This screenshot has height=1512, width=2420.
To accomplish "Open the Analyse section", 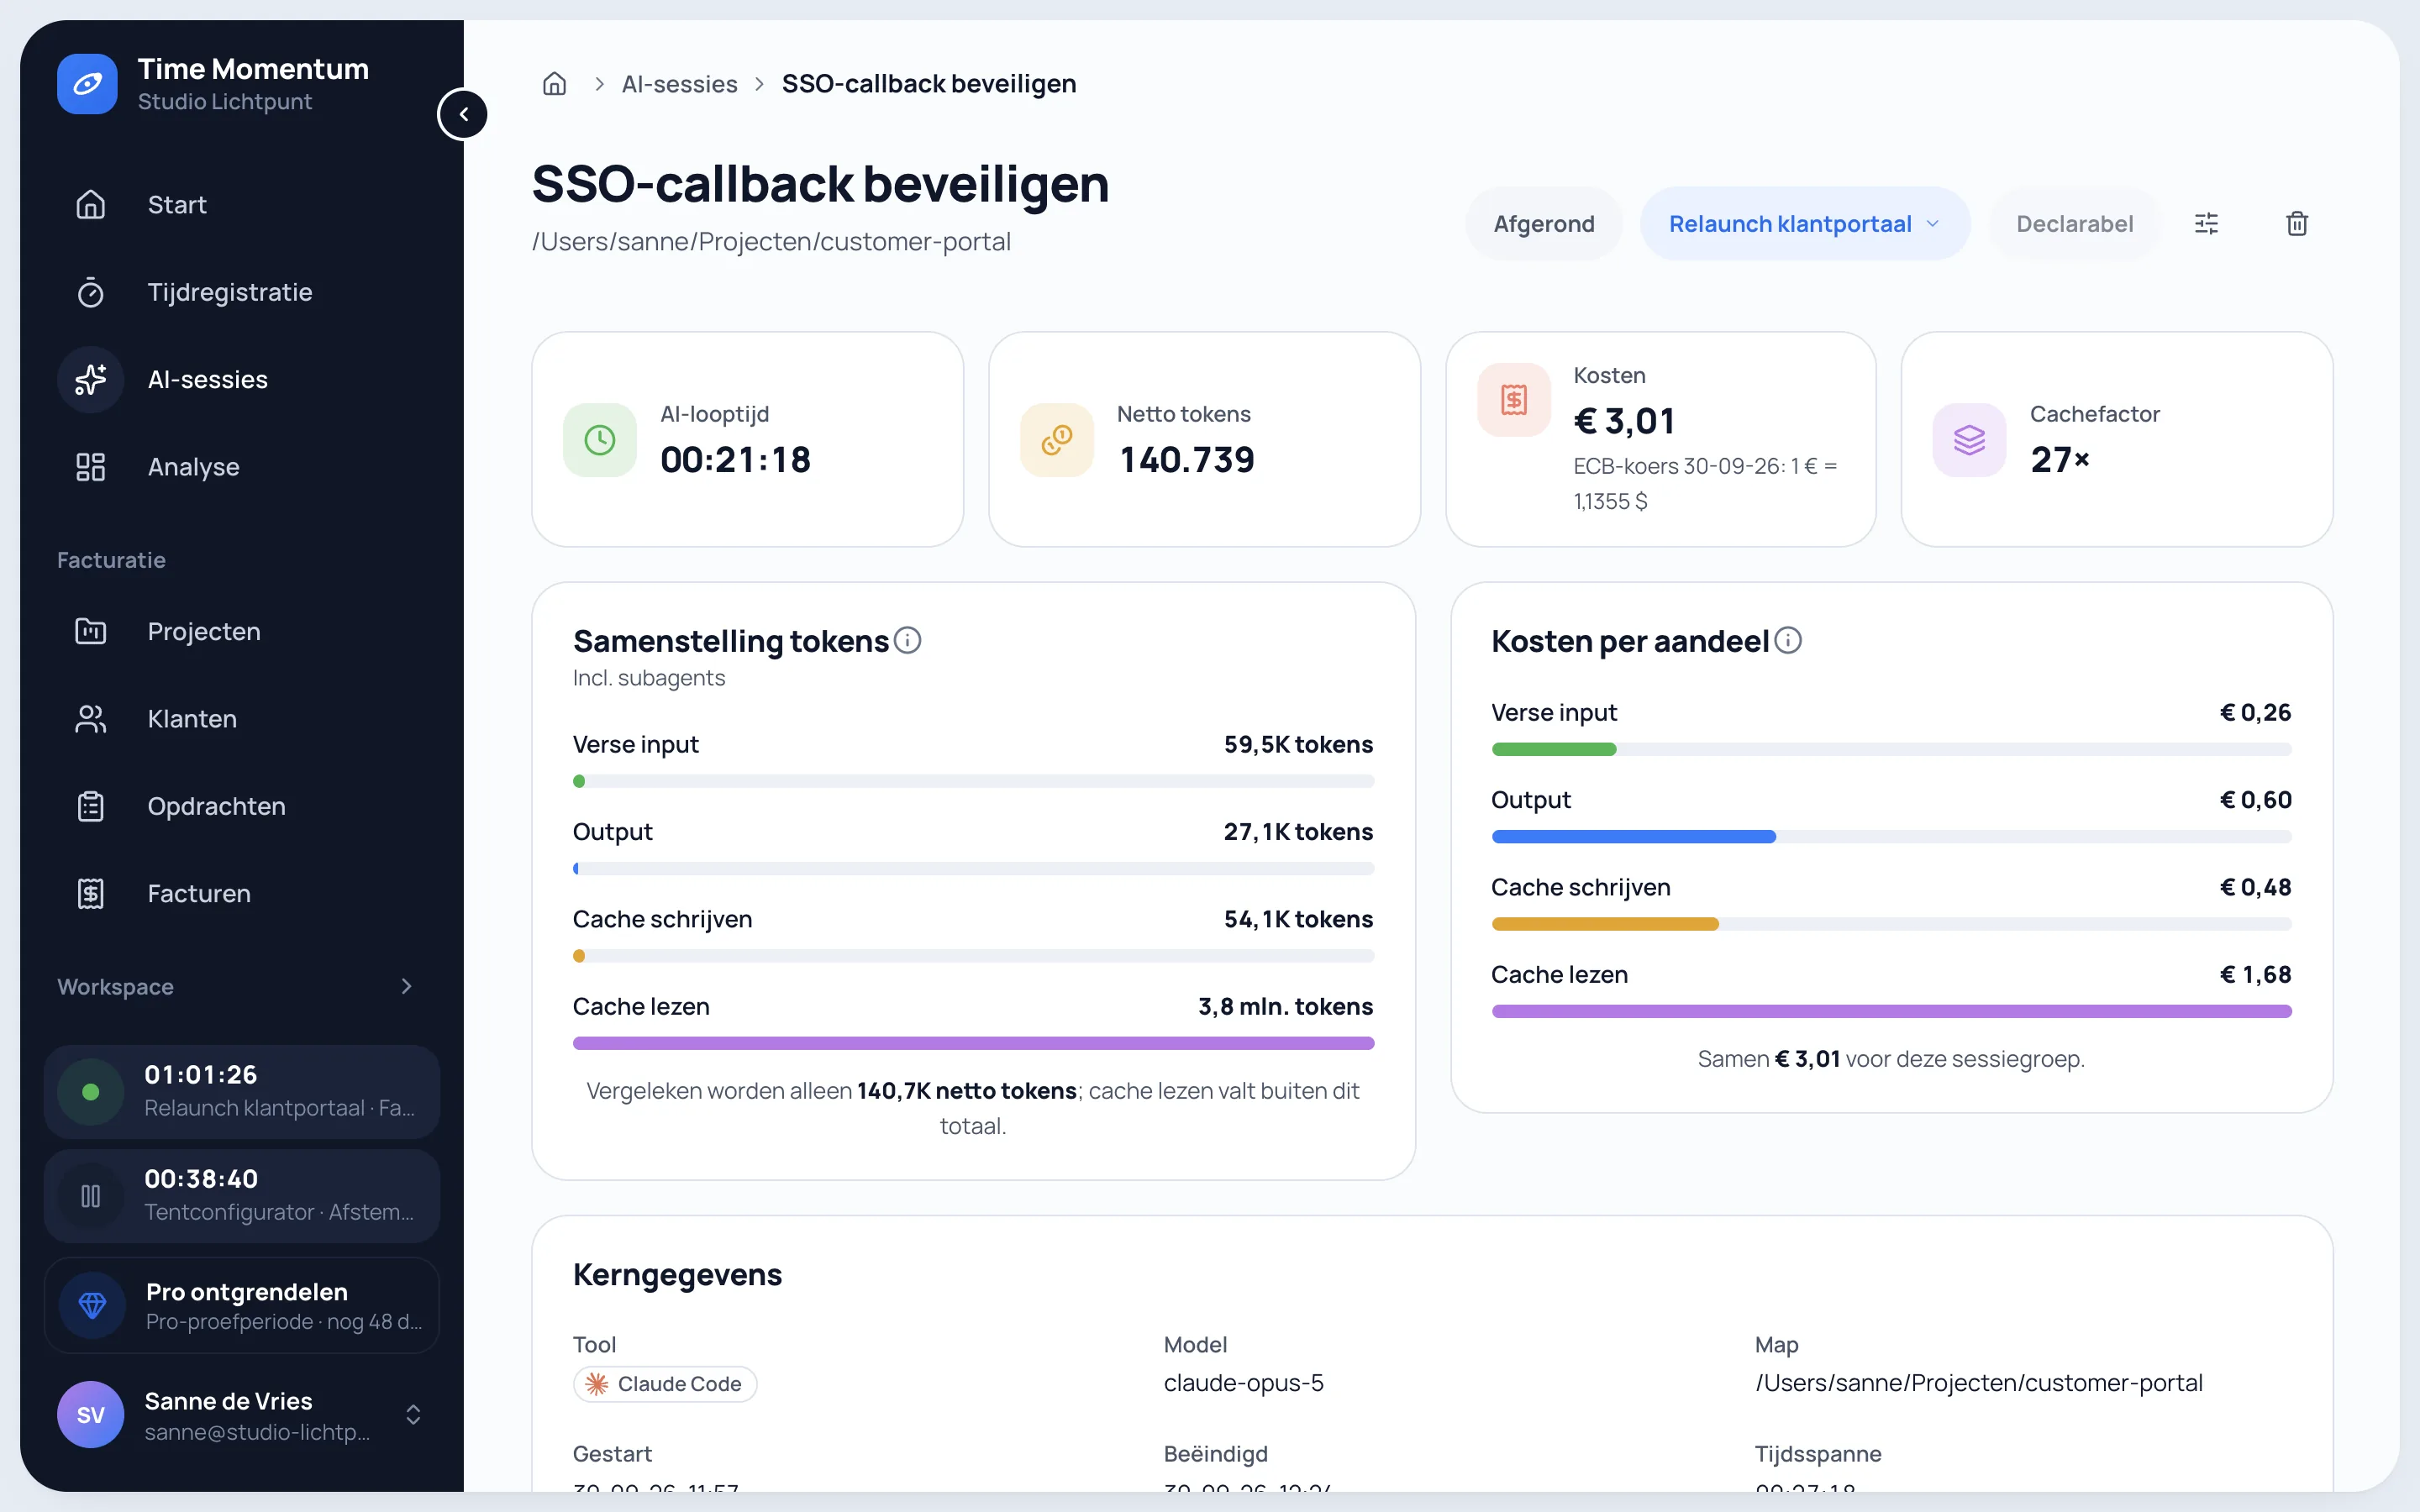I will 242,467.
